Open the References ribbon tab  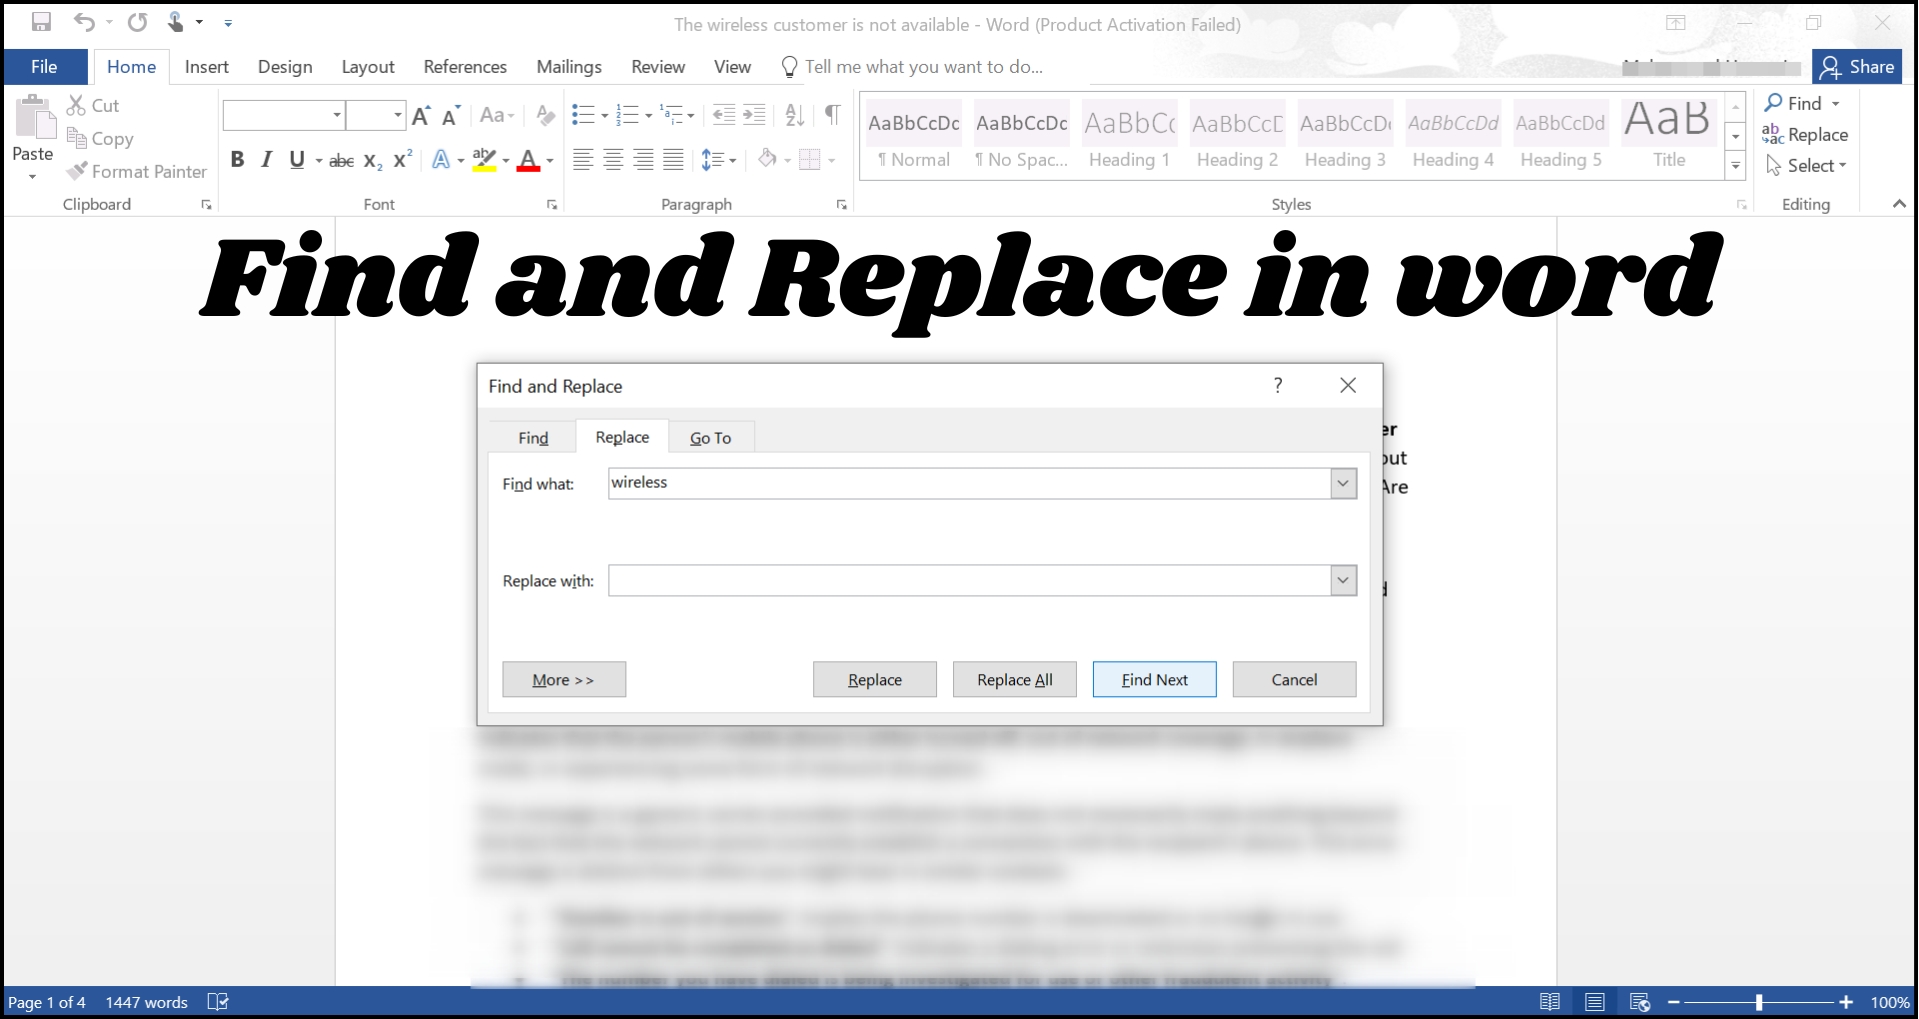[464, 66]
